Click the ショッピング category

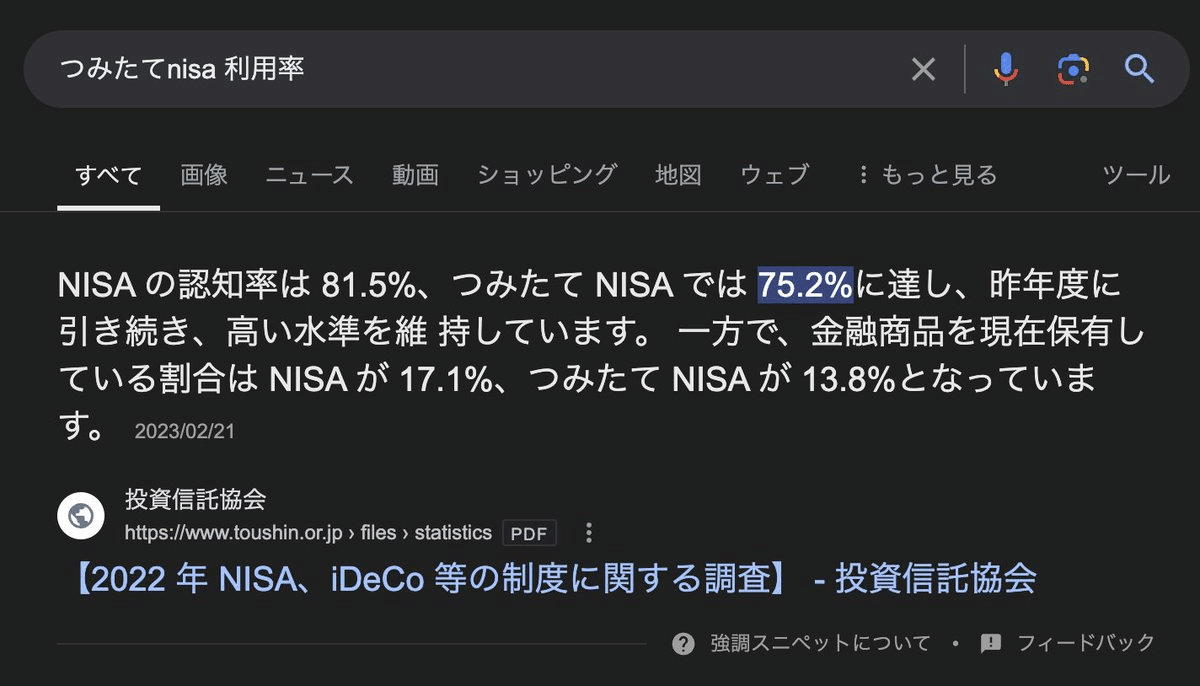pos(546,174)
